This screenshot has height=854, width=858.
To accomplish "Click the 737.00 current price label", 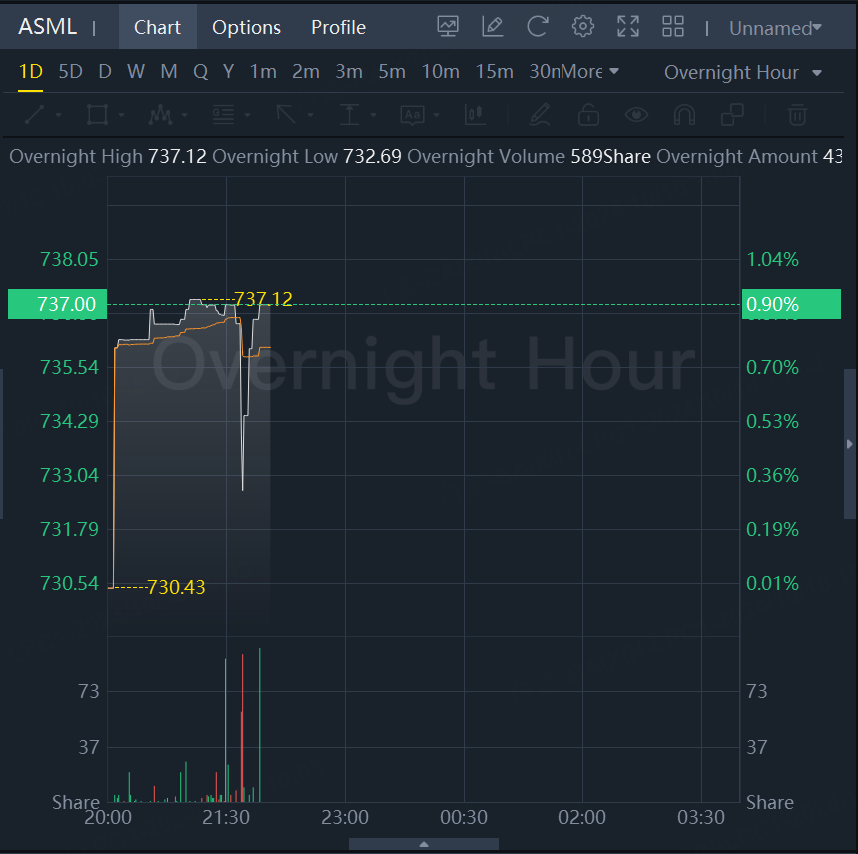I will [x=57, y=304].
